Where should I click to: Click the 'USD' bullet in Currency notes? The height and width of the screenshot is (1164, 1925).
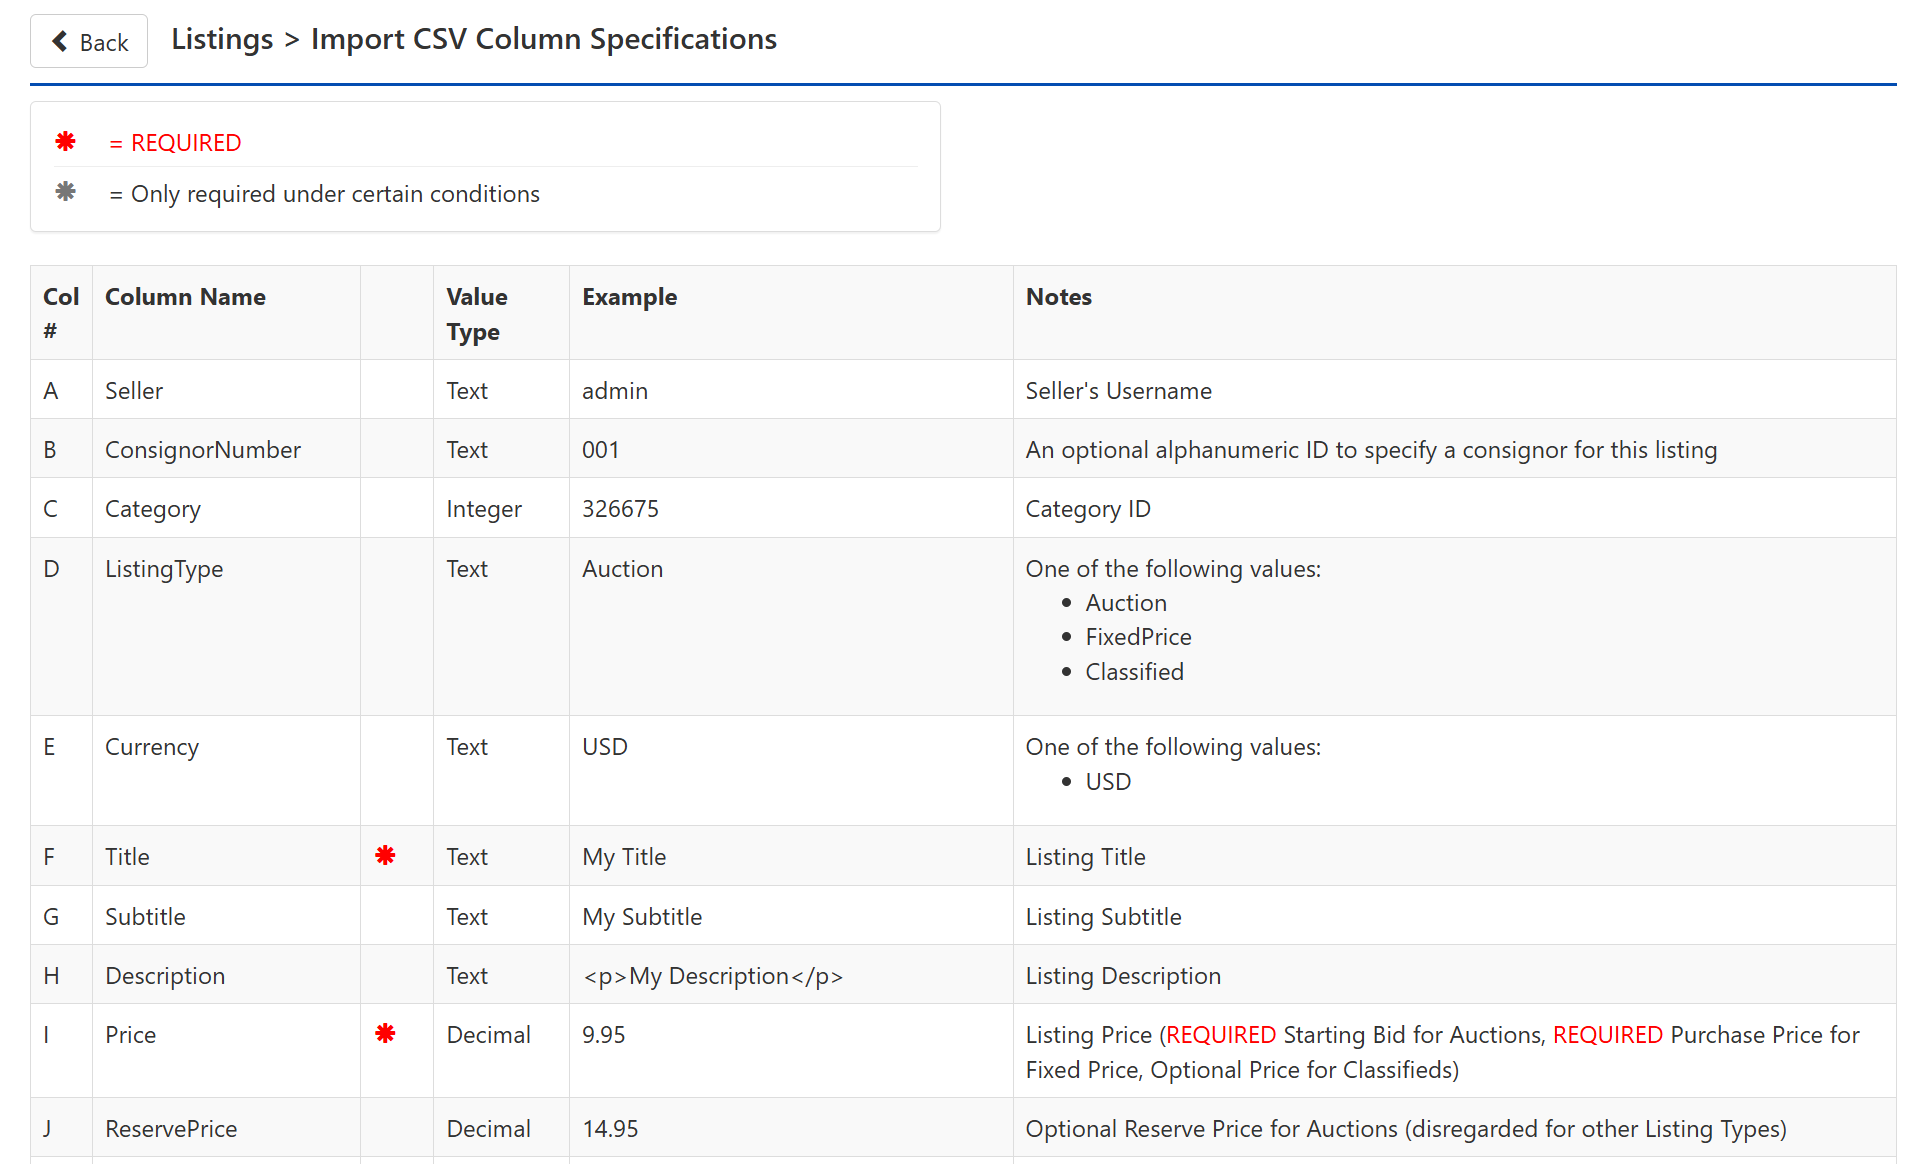(1108, 782)
